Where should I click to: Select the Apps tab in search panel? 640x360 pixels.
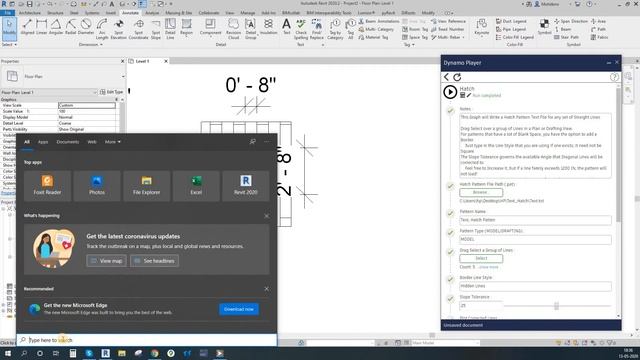[43, 142]
